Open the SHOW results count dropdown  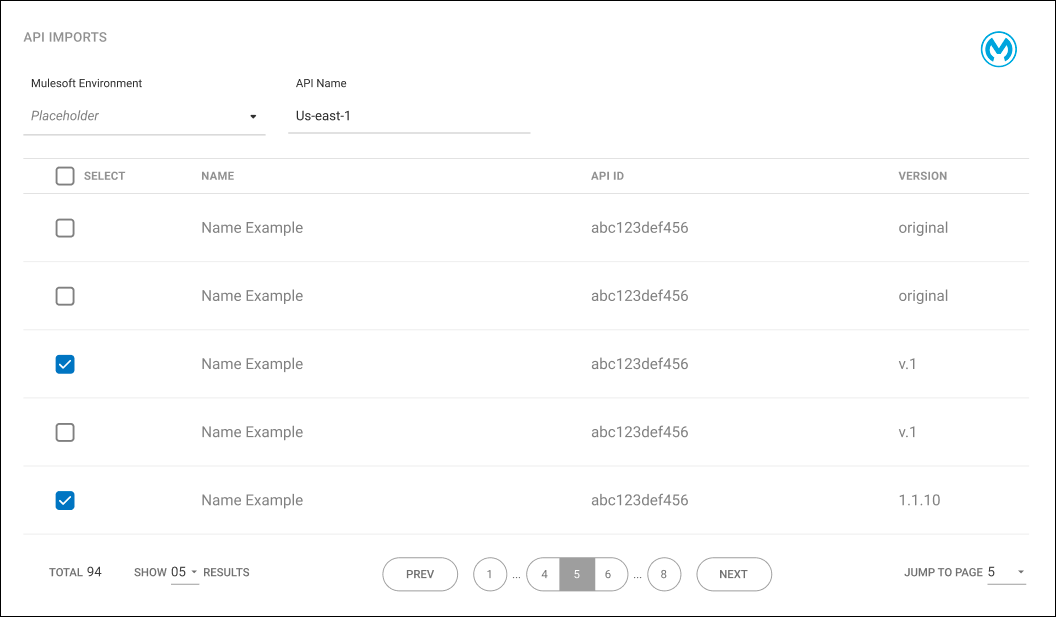[x=185, y=572]
